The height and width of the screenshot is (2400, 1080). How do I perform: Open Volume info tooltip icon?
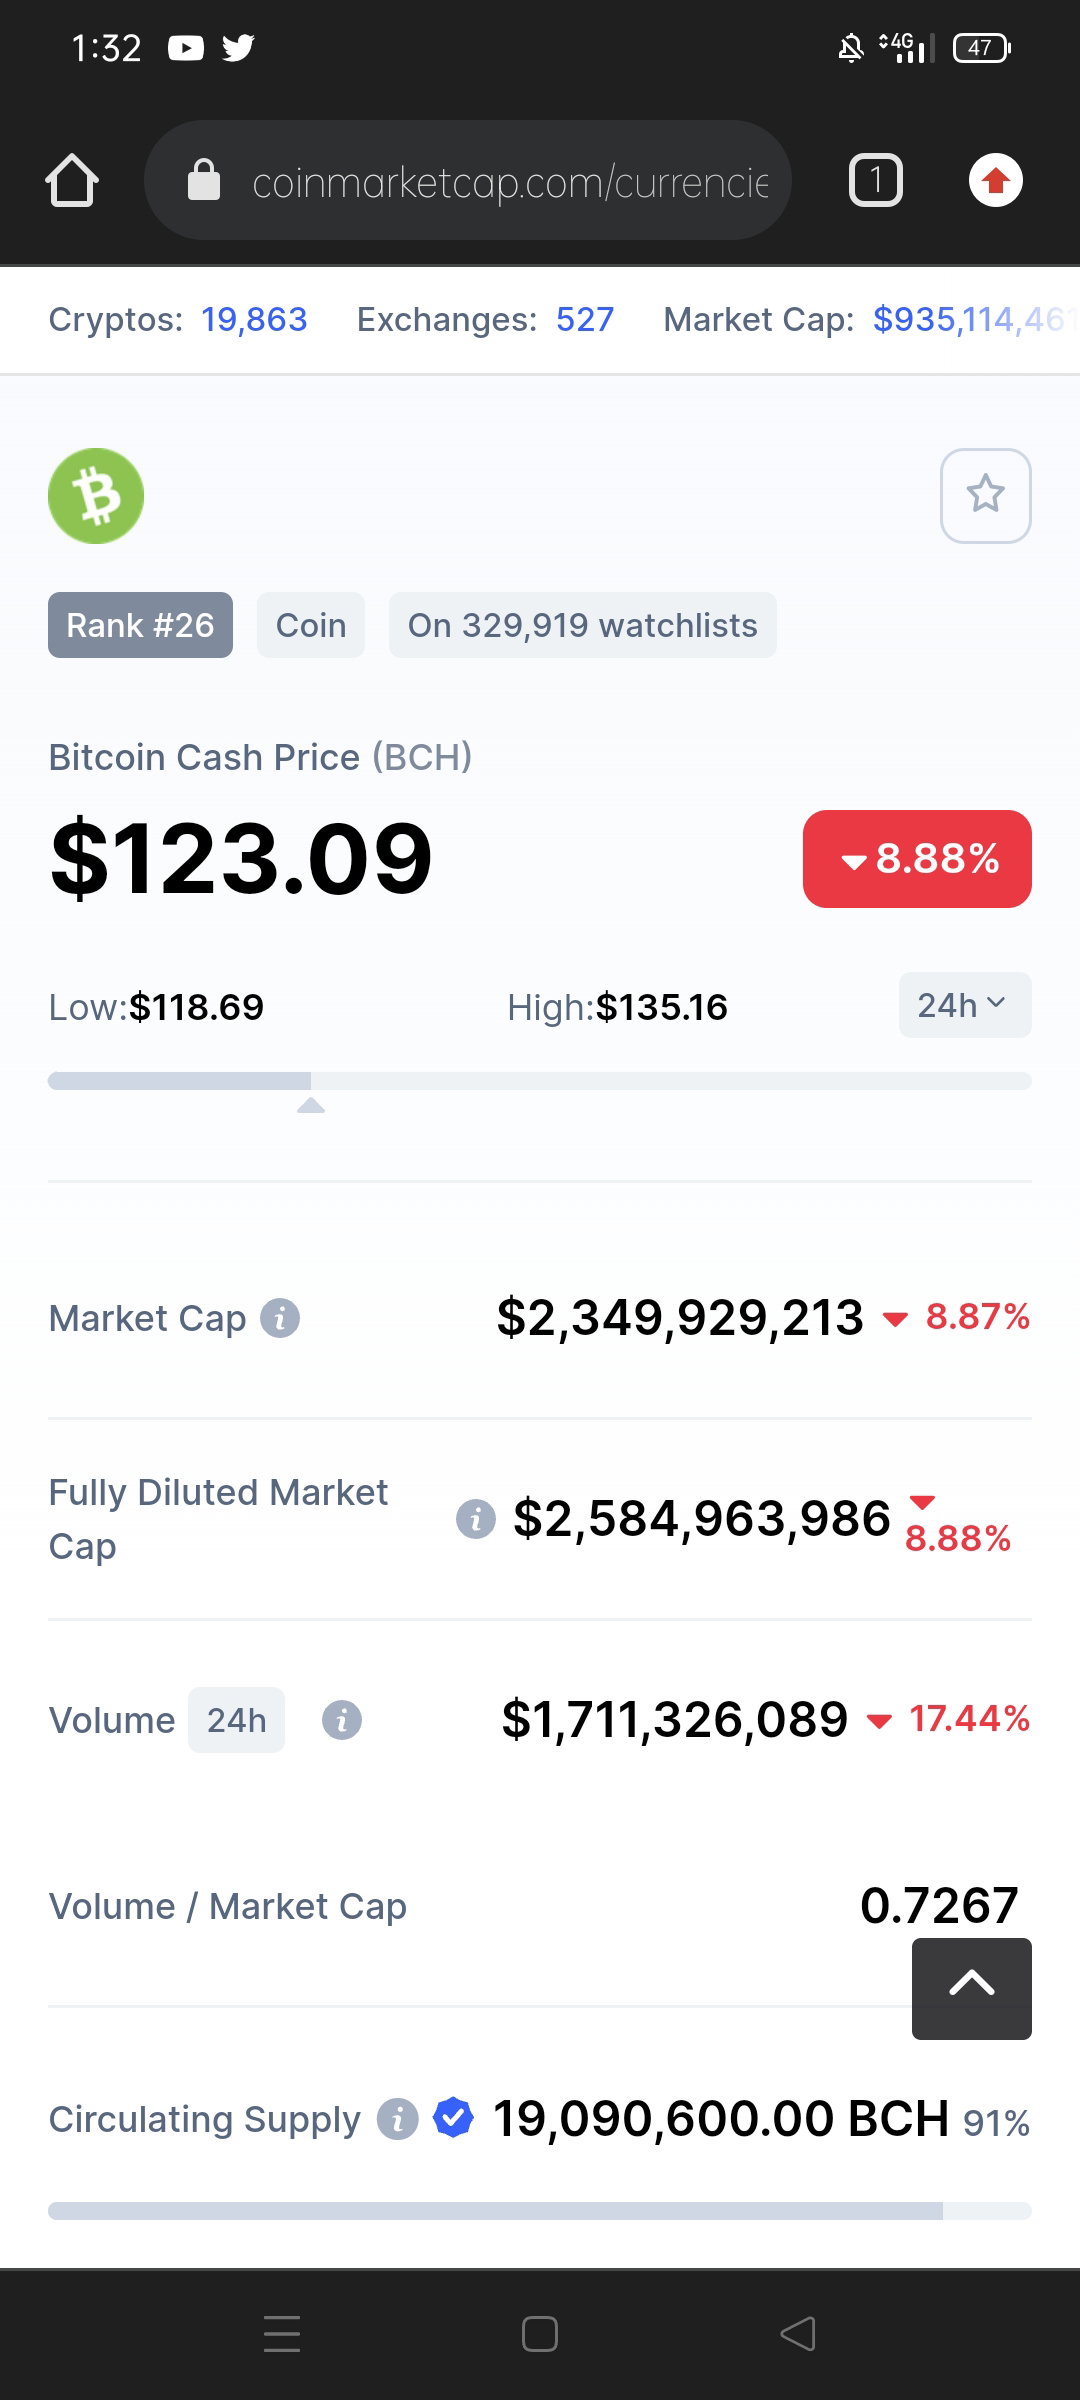coord(342,1720)
